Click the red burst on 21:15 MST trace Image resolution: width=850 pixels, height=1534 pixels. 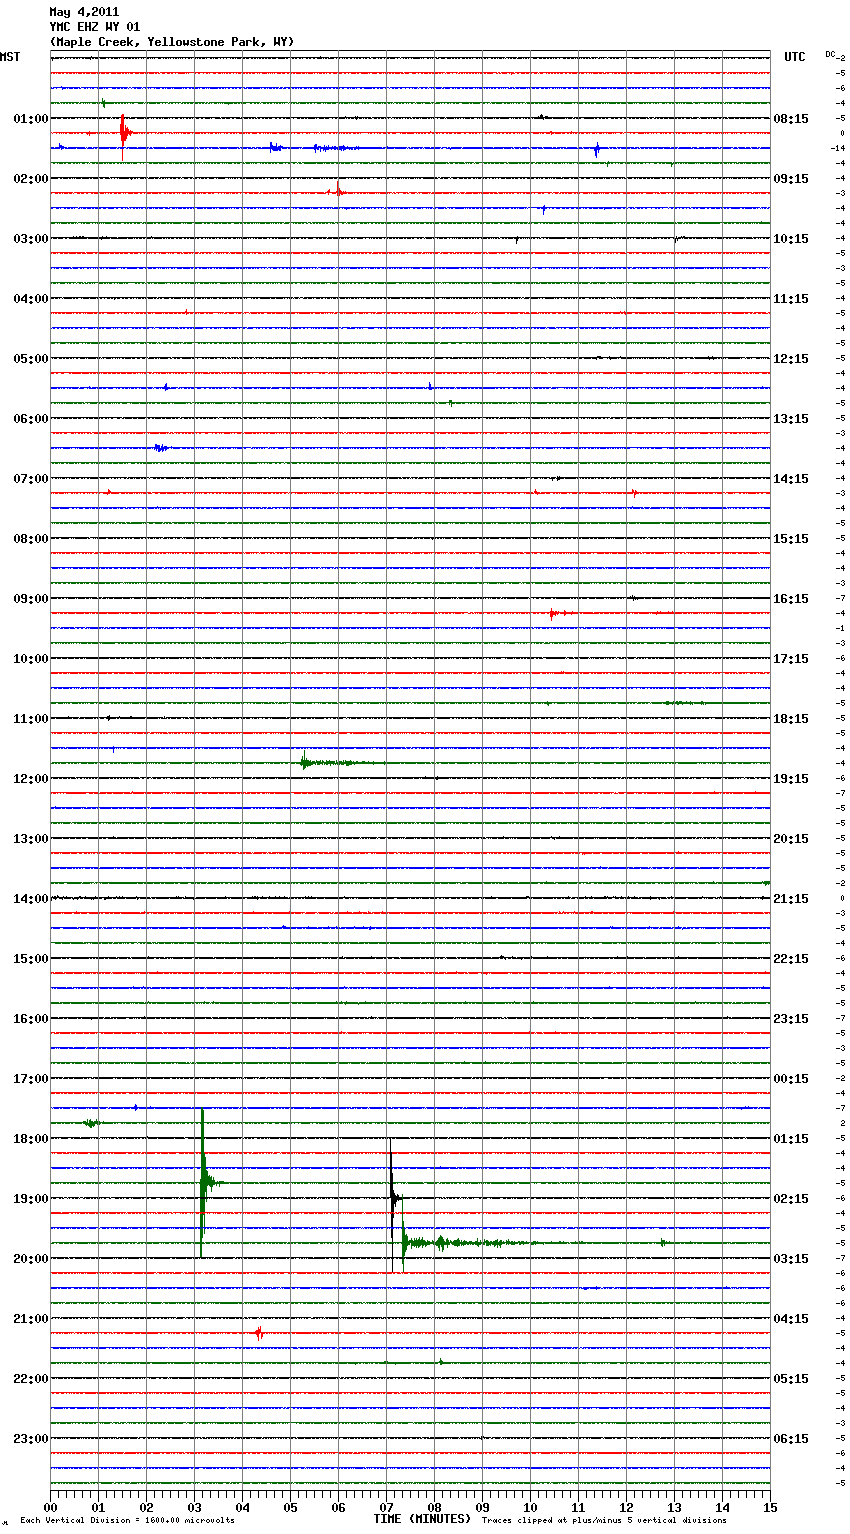click(259, 1333)
